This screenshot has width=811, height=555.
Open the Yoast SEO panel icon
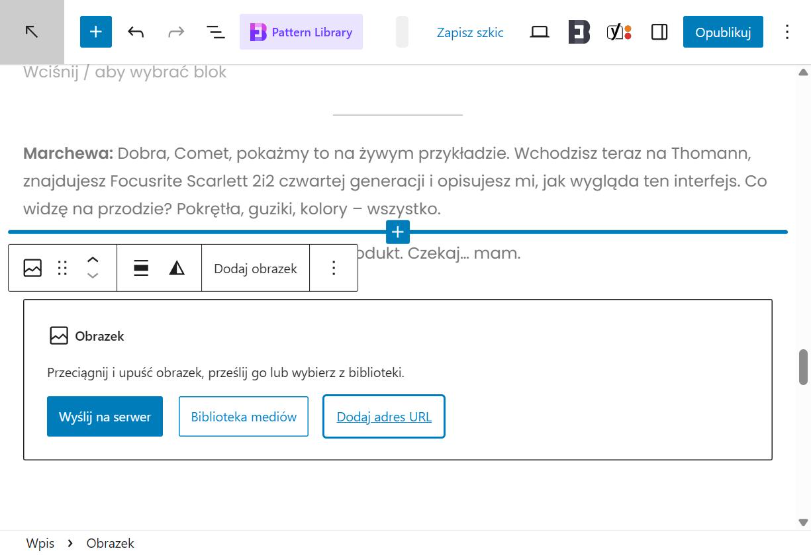pyautogui.click(x=619, y=32)
